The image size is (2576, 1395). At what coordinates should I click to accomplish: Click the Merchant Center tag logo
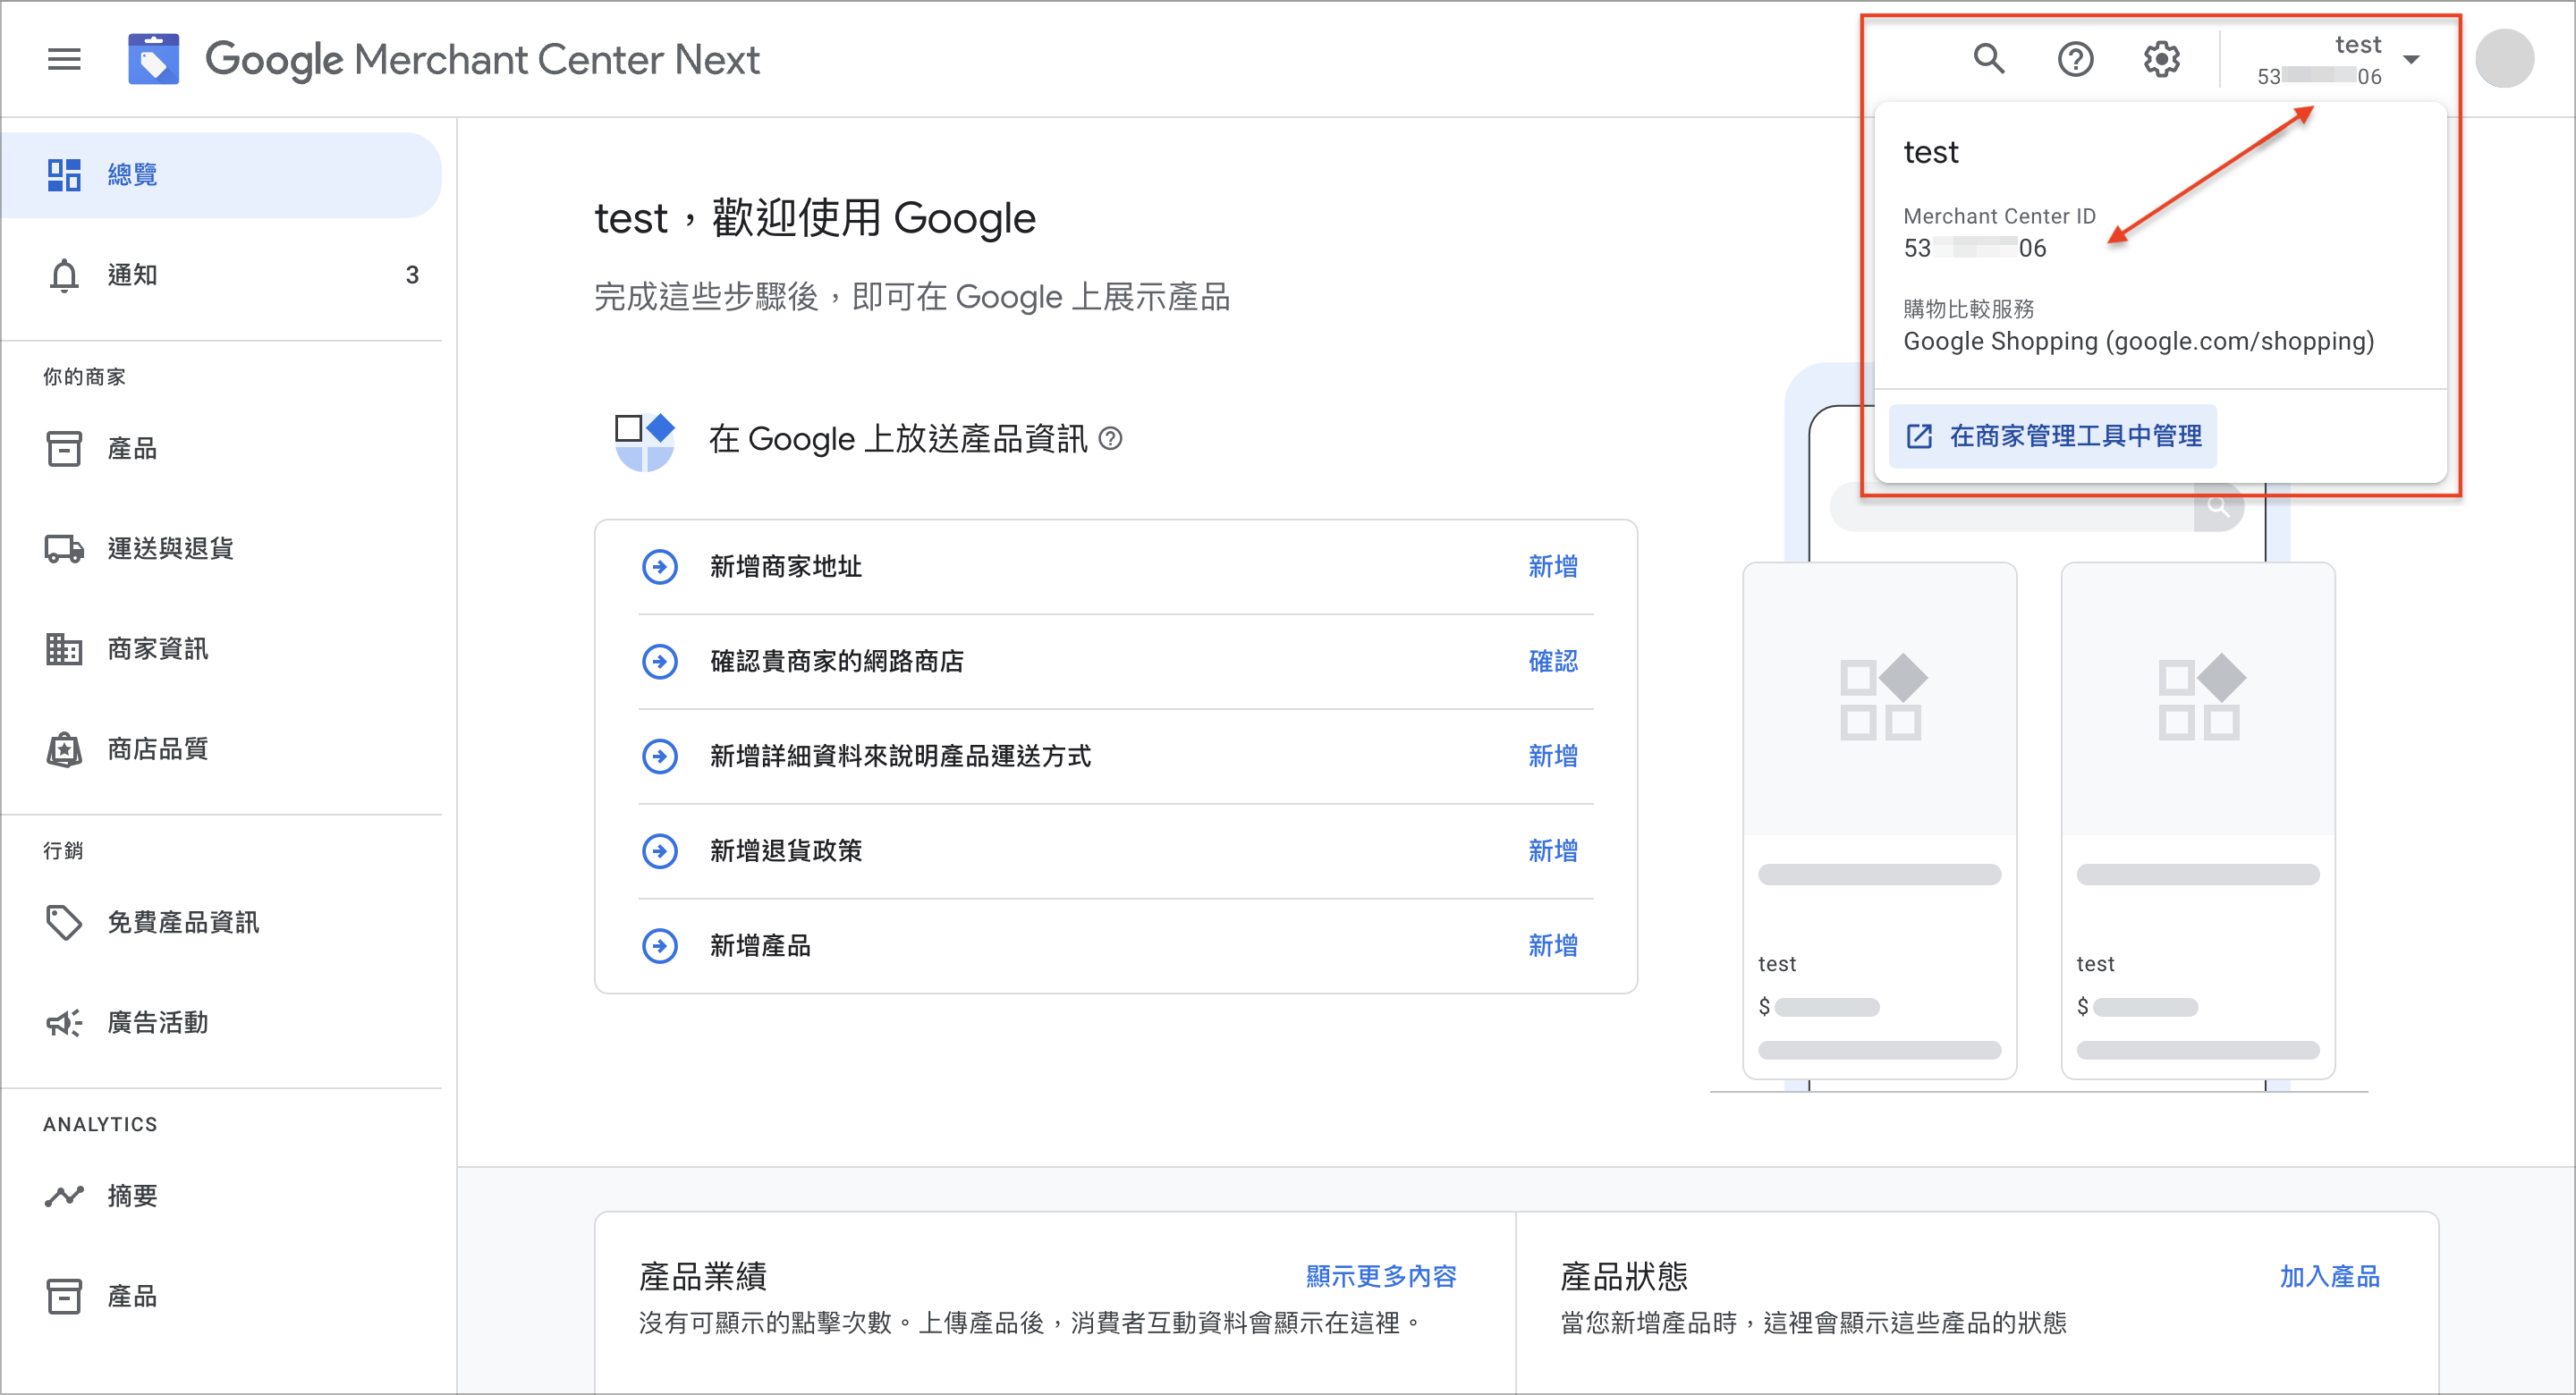click(153, 59)
